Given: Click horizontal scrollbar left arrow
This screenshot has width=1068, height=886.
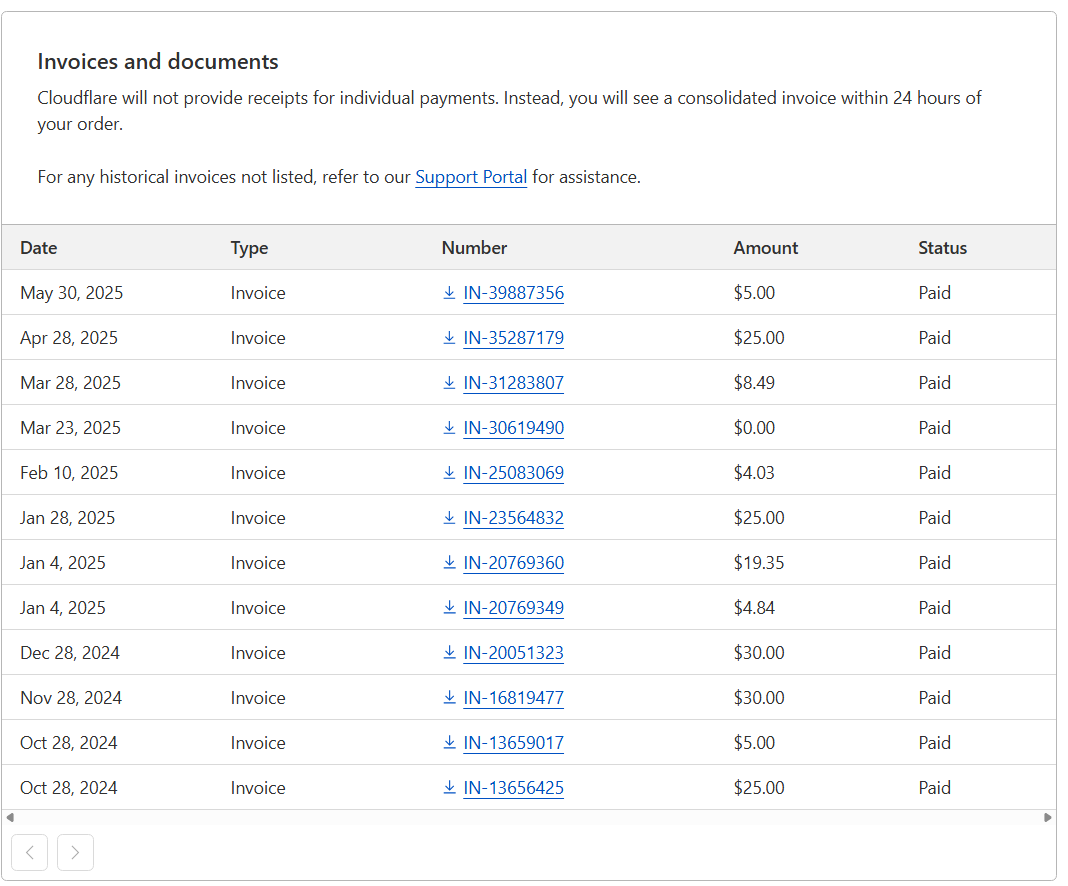Looking at the screenshot, I should tap(10, 817).
